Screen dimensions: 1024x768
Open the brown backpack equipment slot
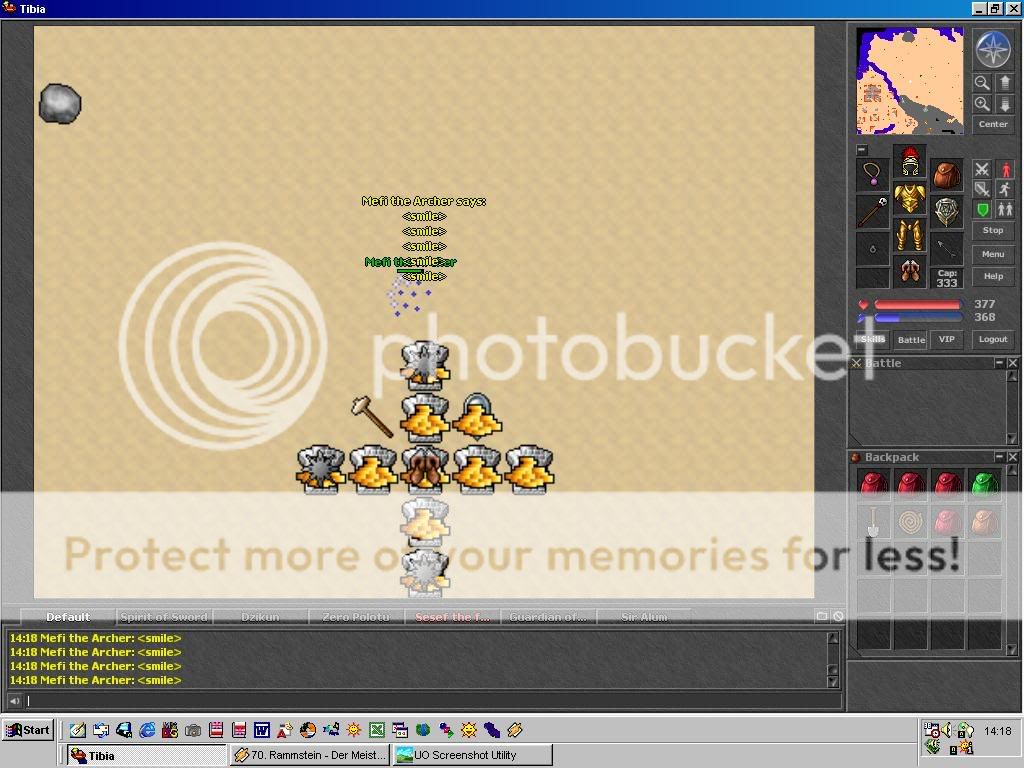coord(946,175)
